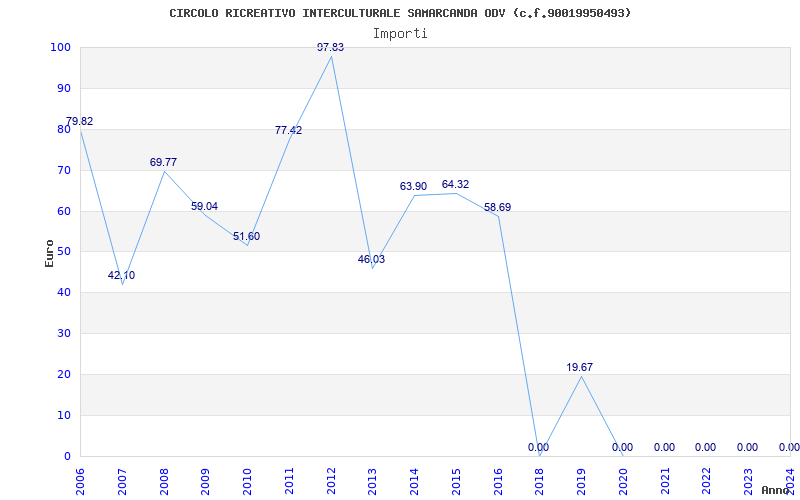The image size is (800, 500).
Task: Select the 46.03 data value
Action: point(371,259)
